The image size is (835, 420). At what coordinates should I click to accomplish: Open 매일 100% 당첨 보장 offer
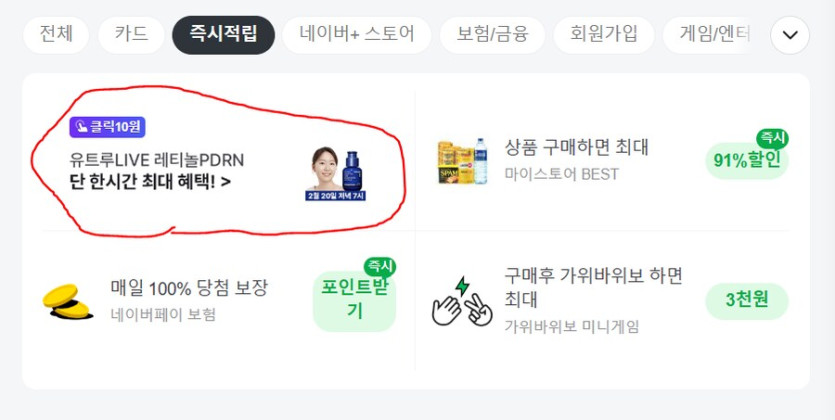189,289
